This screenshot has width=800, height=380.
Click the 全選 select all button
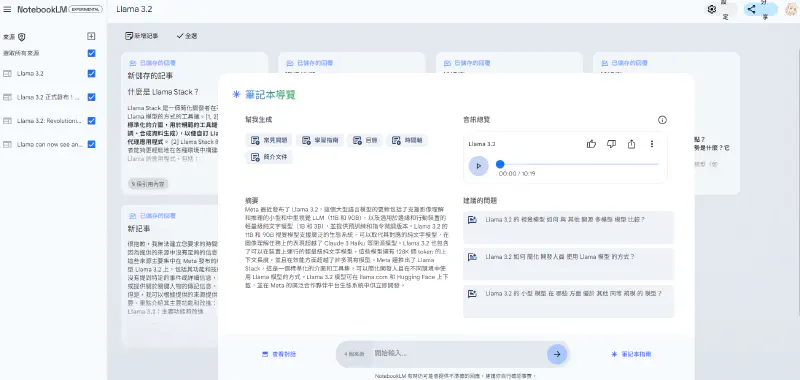coord(187,36)
